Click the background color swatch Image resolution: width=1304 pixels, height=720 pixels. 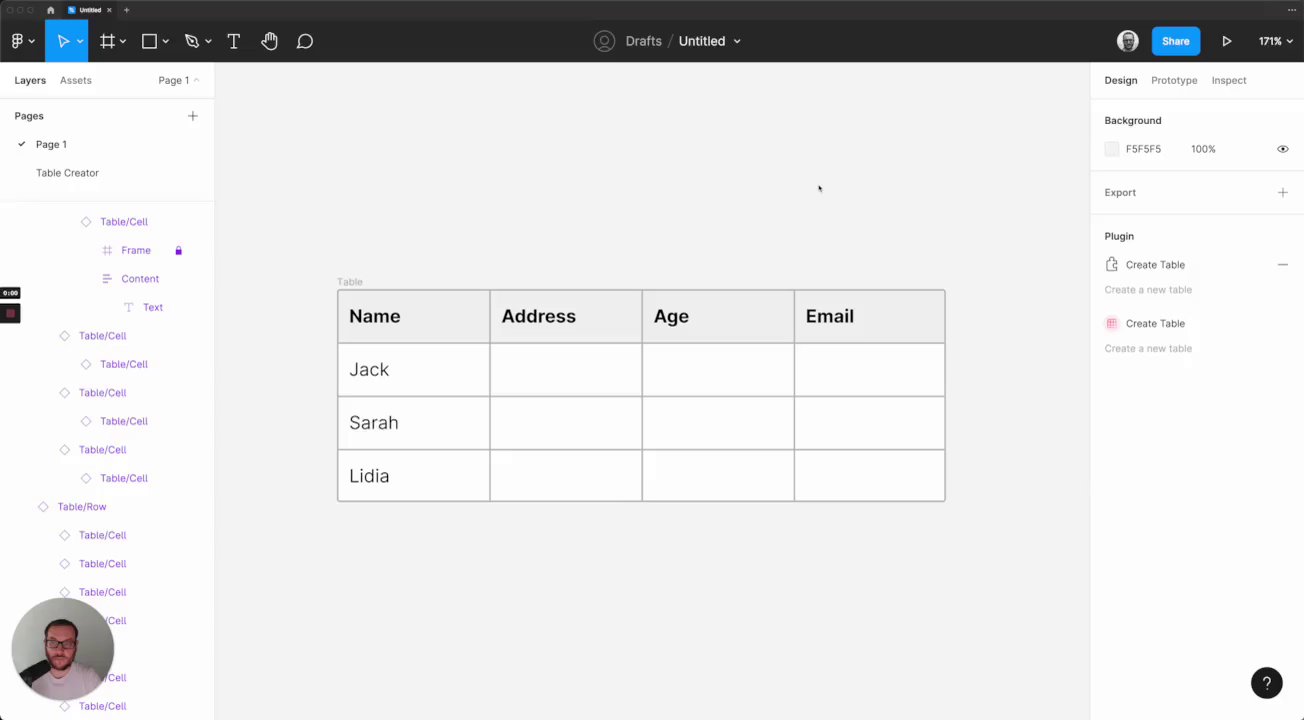point(1112,149)
